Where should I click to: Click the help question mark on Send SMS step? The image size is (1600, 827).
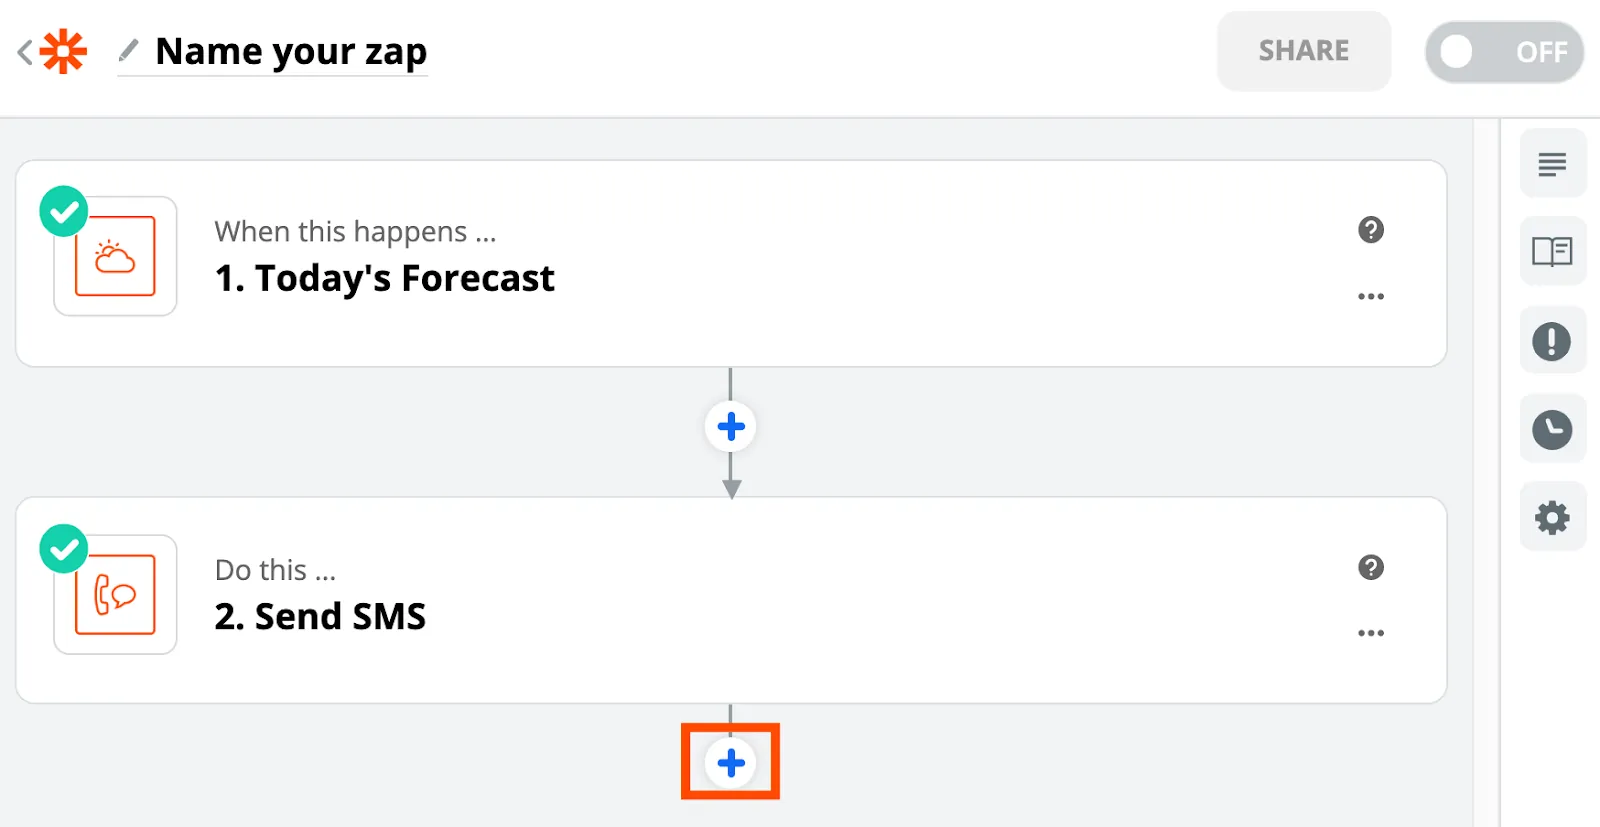click(1371, 568)
